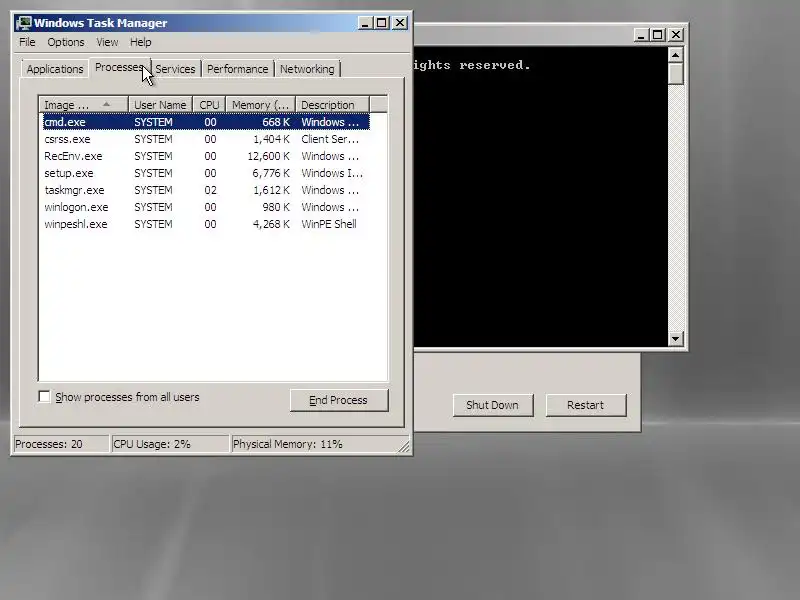800x600 pixels.
Task: Open the File menu
Action: [x=27, y=42]
